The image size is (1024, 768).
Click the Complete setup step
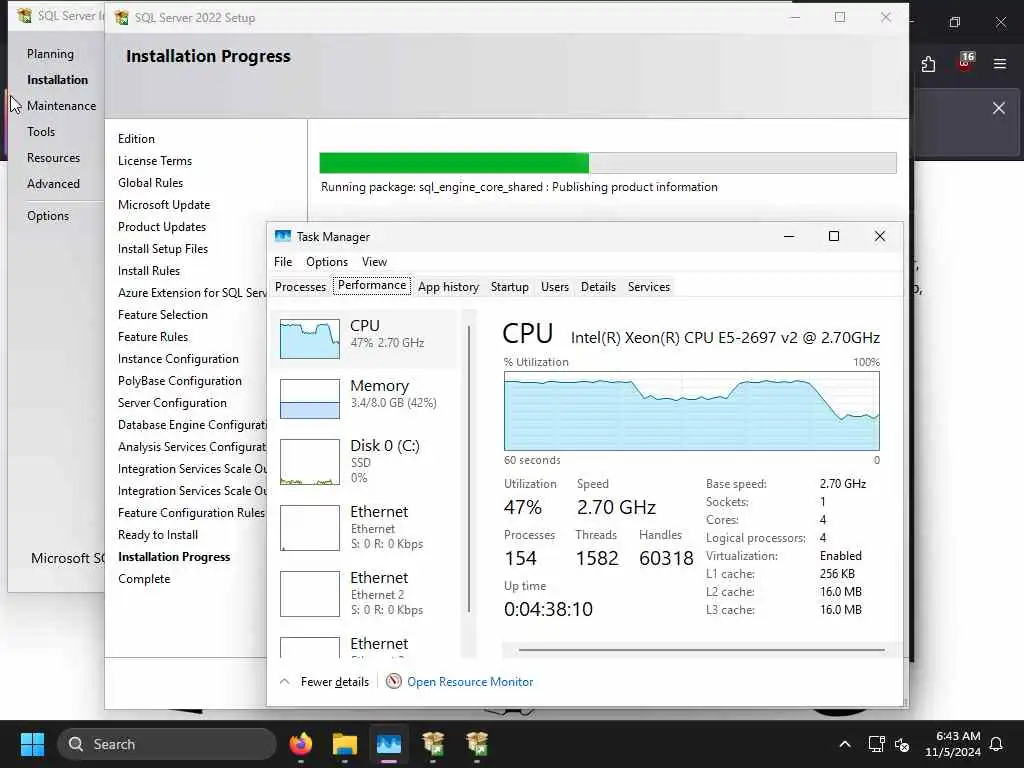(144, 579)
